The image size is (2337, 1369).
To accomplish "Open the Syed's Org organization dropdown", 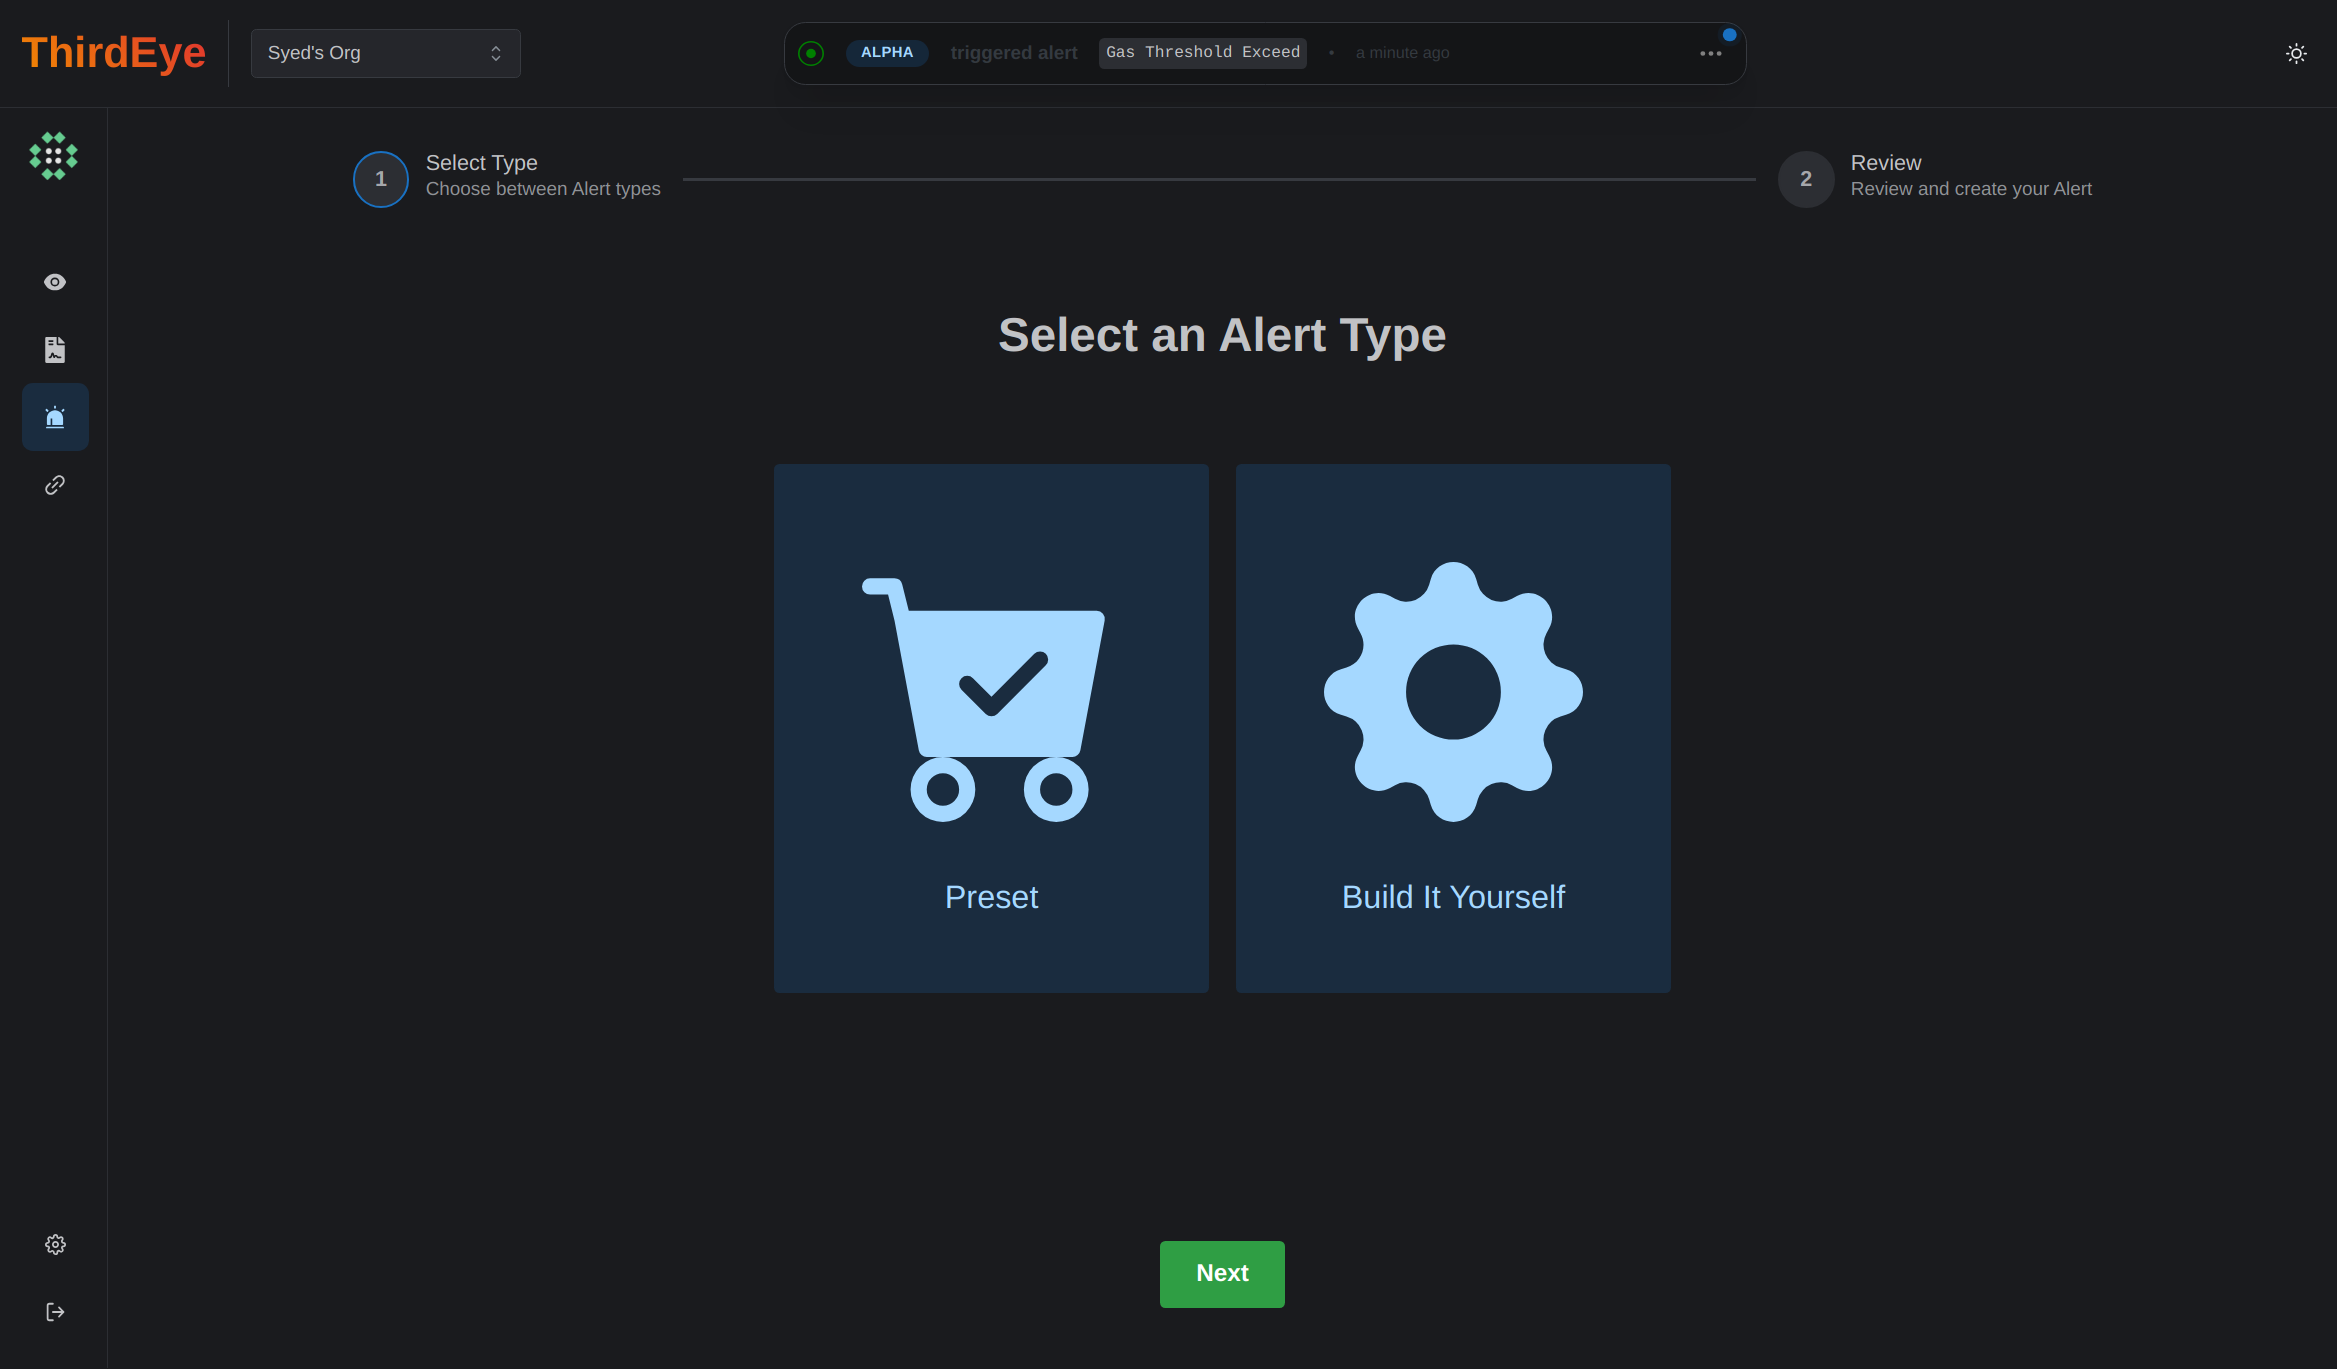I will (385, 53).
